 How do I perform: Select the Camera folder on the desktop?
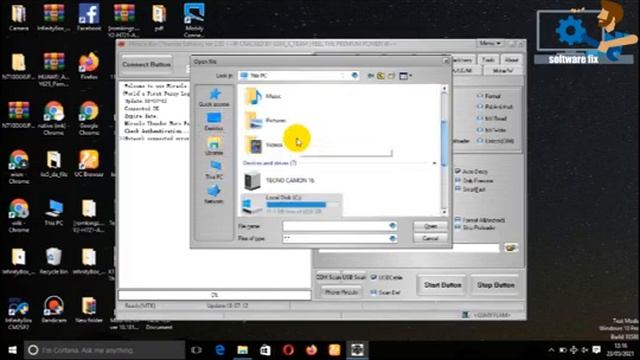(19, 18)
